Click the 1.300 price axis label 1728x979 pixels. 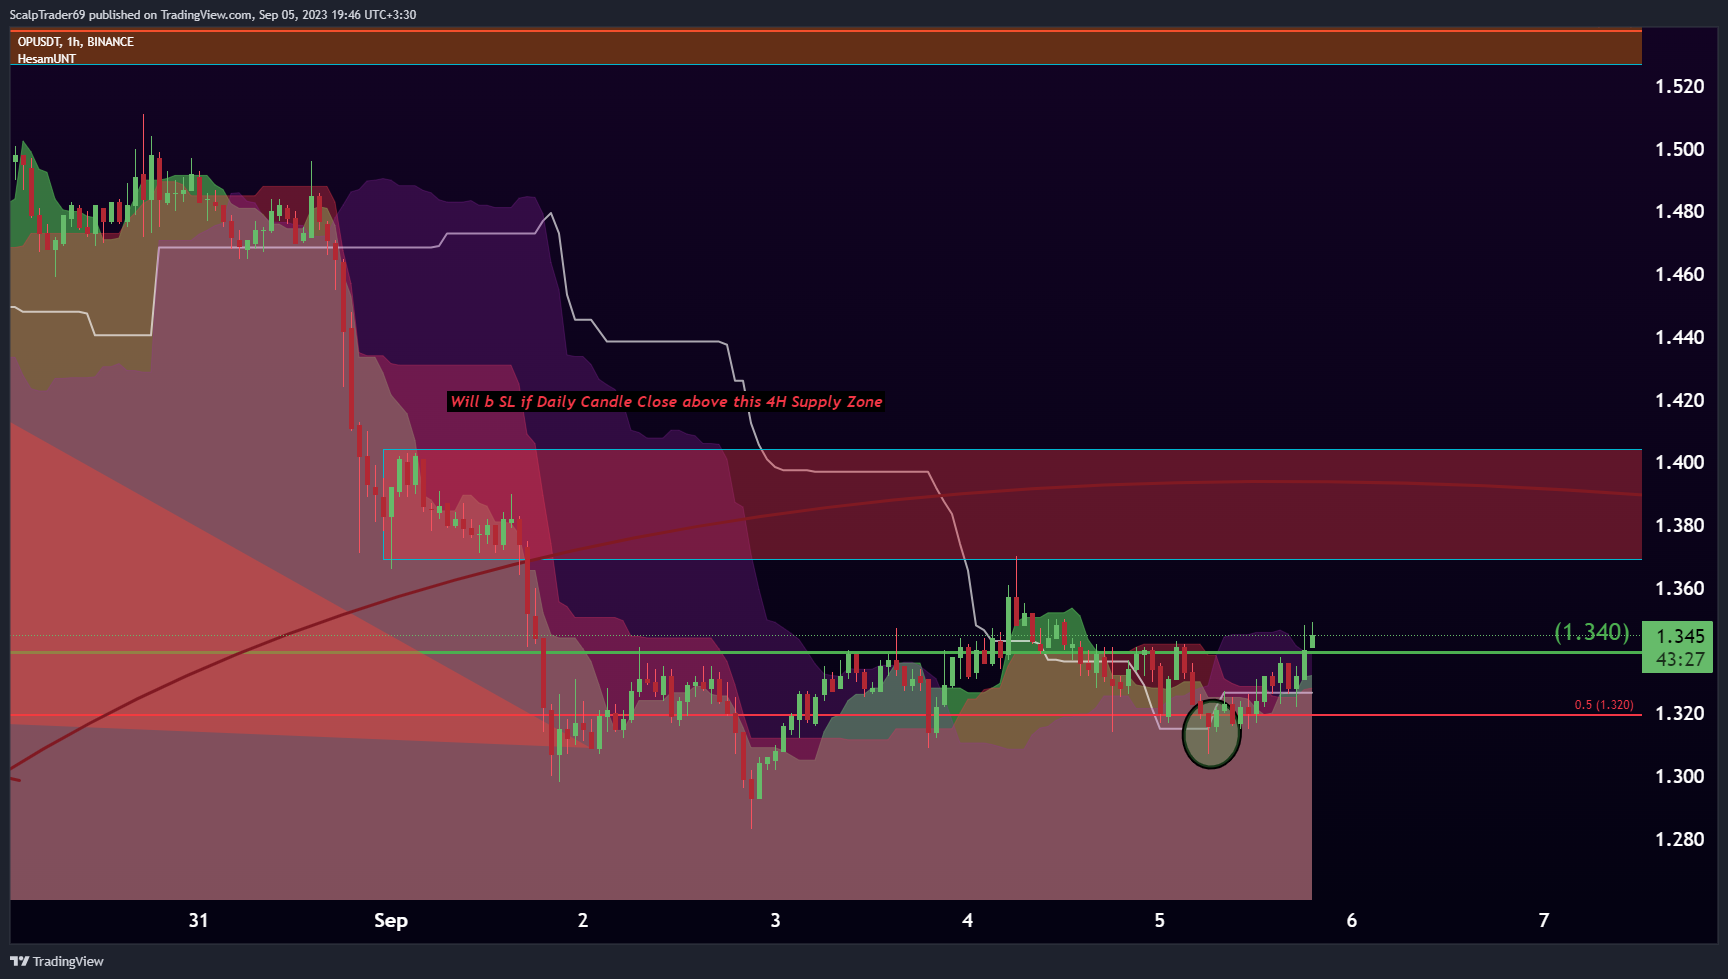1680,777
